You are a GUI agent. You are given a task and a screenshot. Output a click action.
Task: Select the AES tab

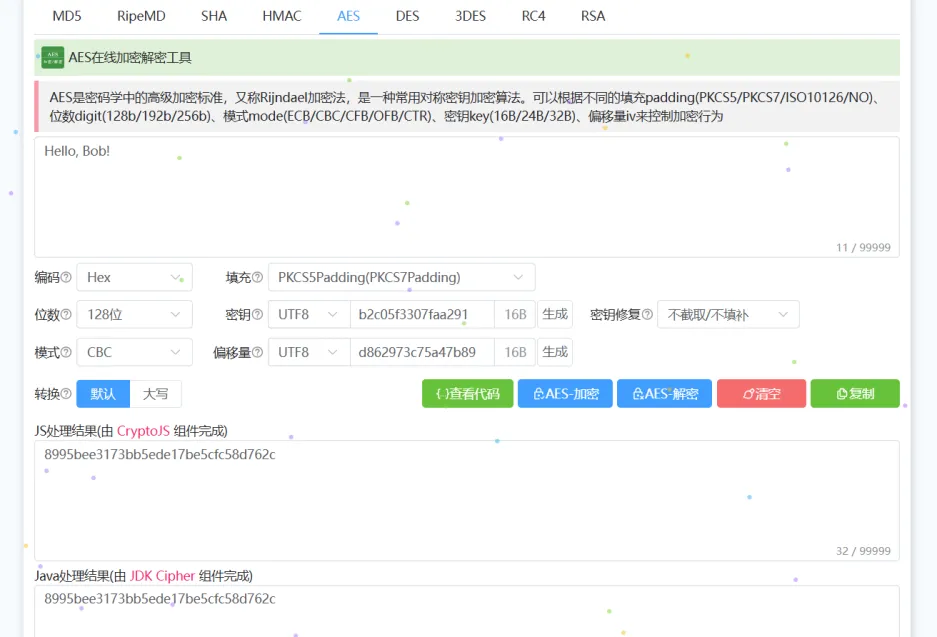(348, 16)
